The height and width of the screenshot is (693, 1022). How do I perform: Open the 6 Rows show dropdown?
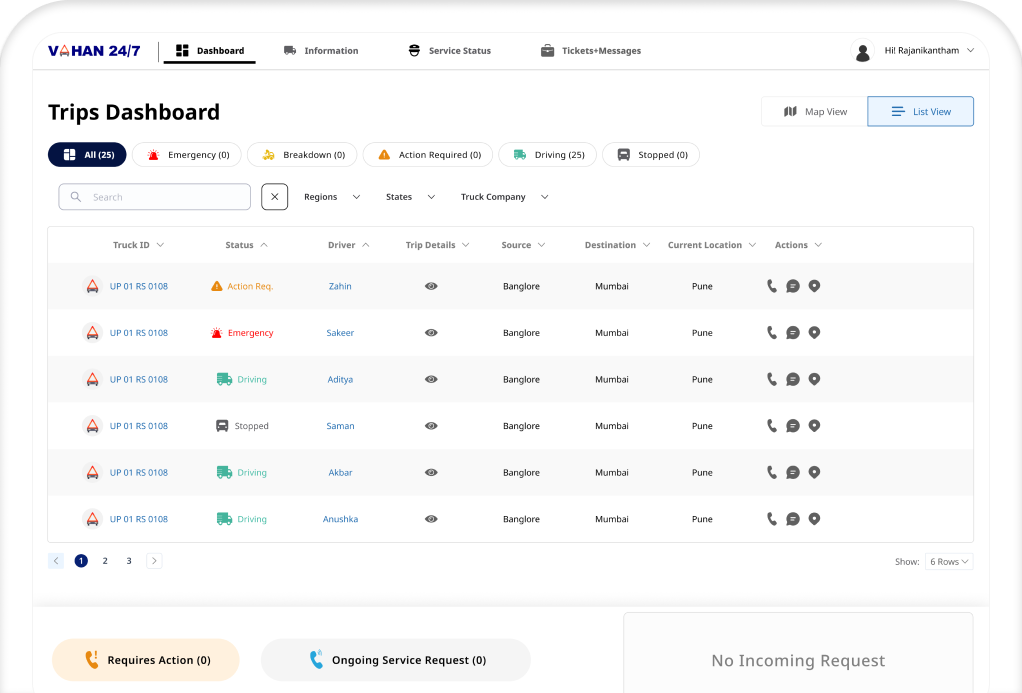click(948, 562)
